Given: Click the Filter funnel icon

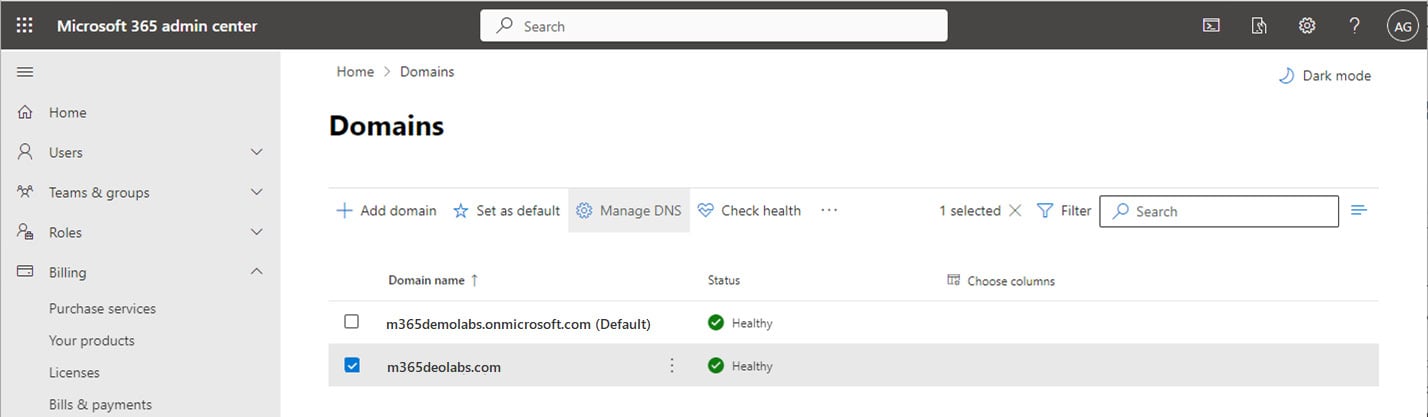Looking at the screenshot, I should point(1045,211).
